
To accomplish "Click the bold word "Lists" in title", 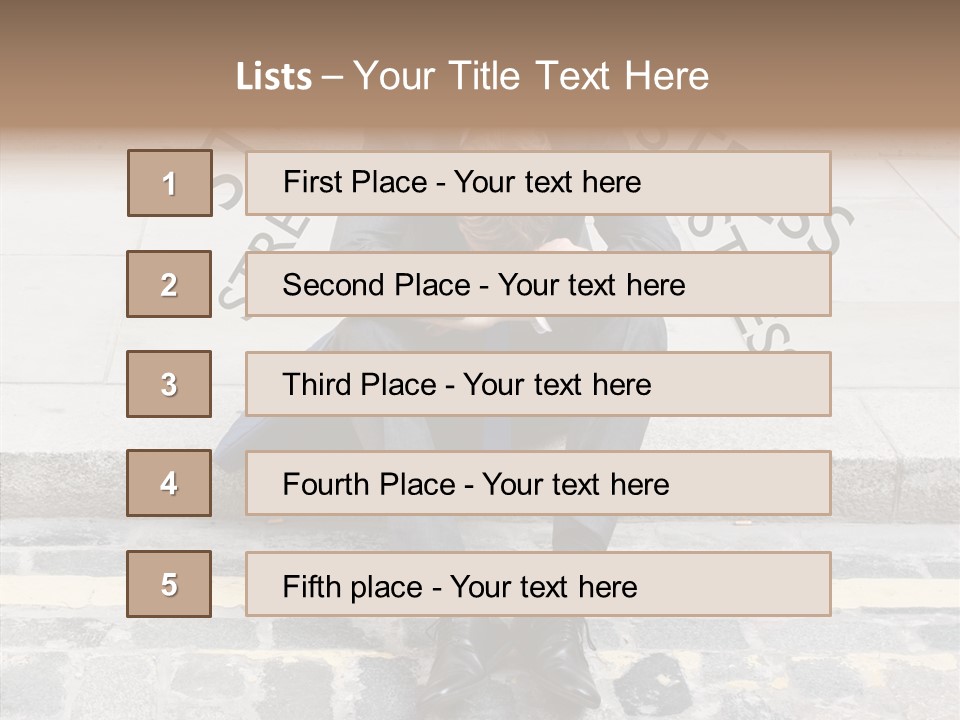I will pyautogui.click(x=273, y=77).
